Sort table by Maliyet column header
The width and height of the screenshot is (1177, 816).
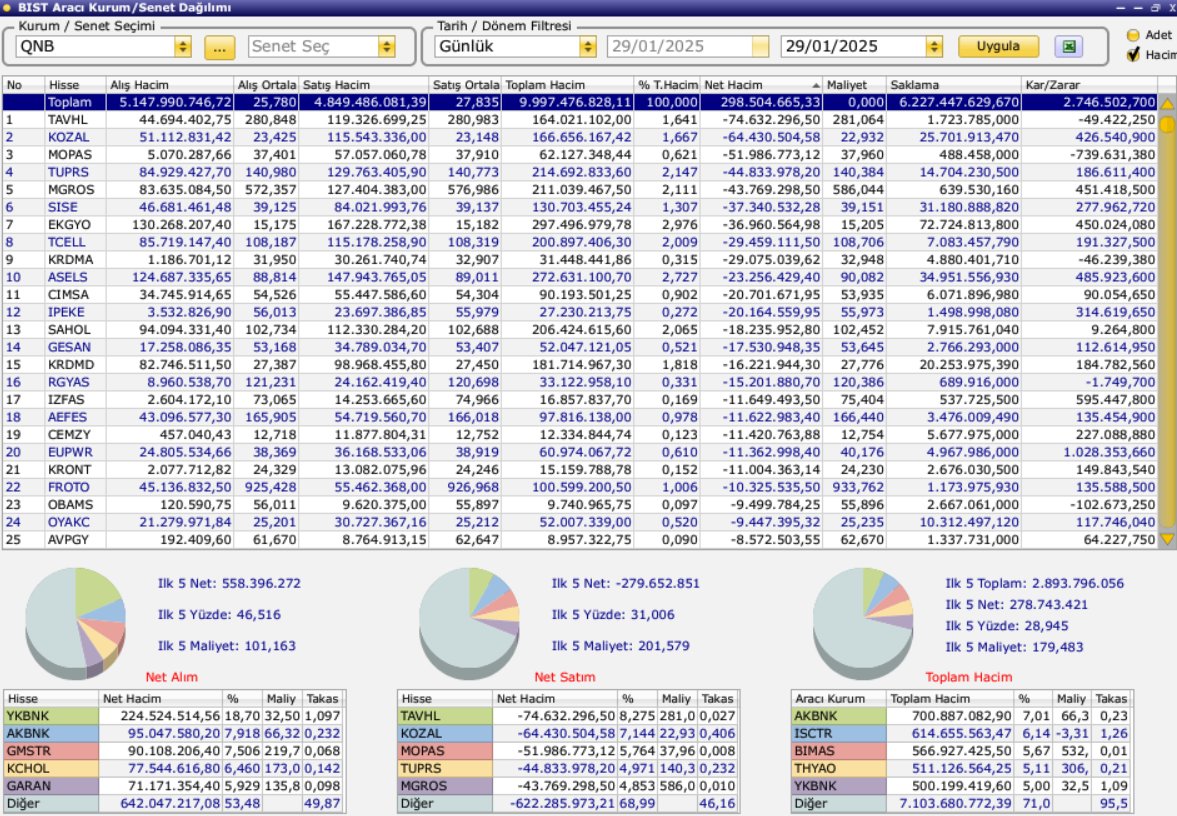pos(854,85)
